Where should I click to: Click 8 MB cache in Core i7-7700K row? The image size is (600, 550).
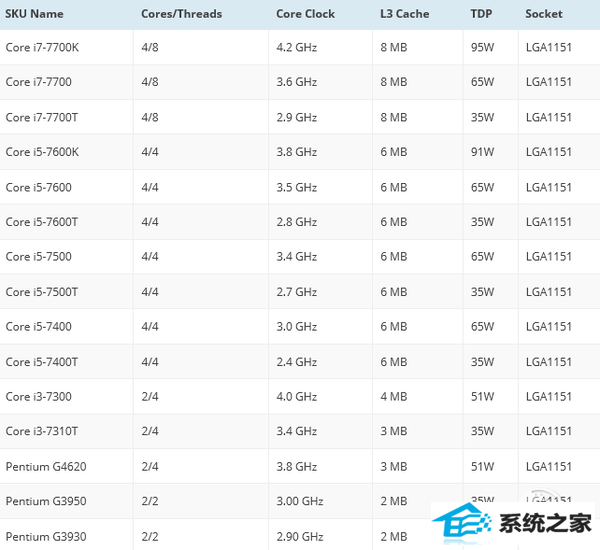pos(394,47)
